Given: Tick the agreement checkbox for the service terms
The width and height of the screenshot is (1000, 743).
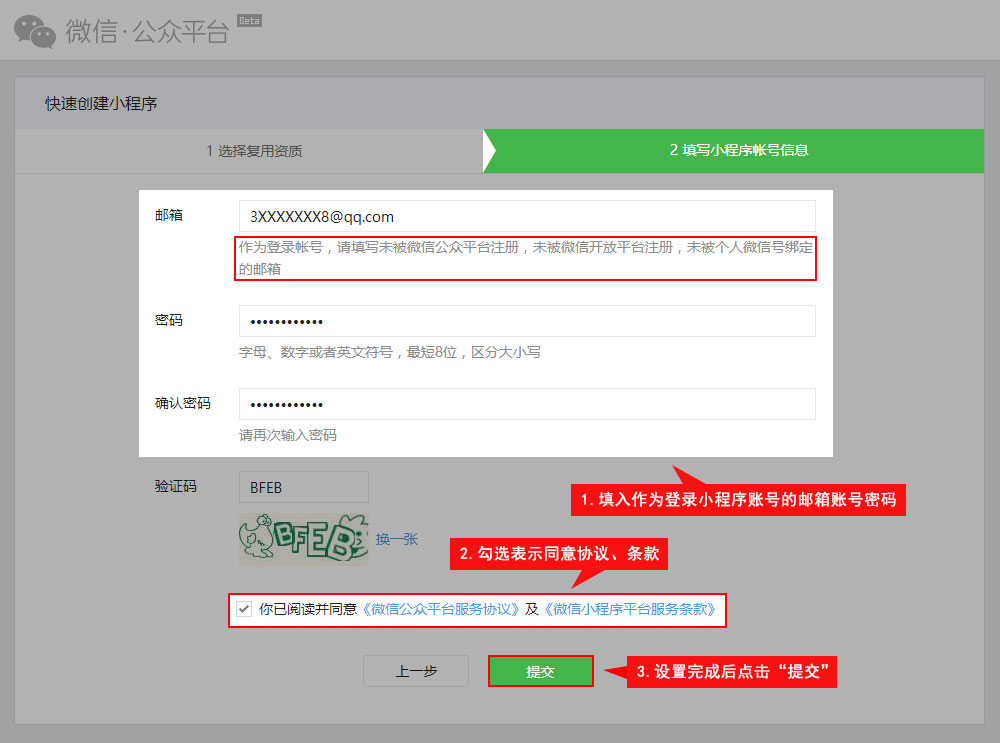Looking at the screenshot, I should 244,608.
